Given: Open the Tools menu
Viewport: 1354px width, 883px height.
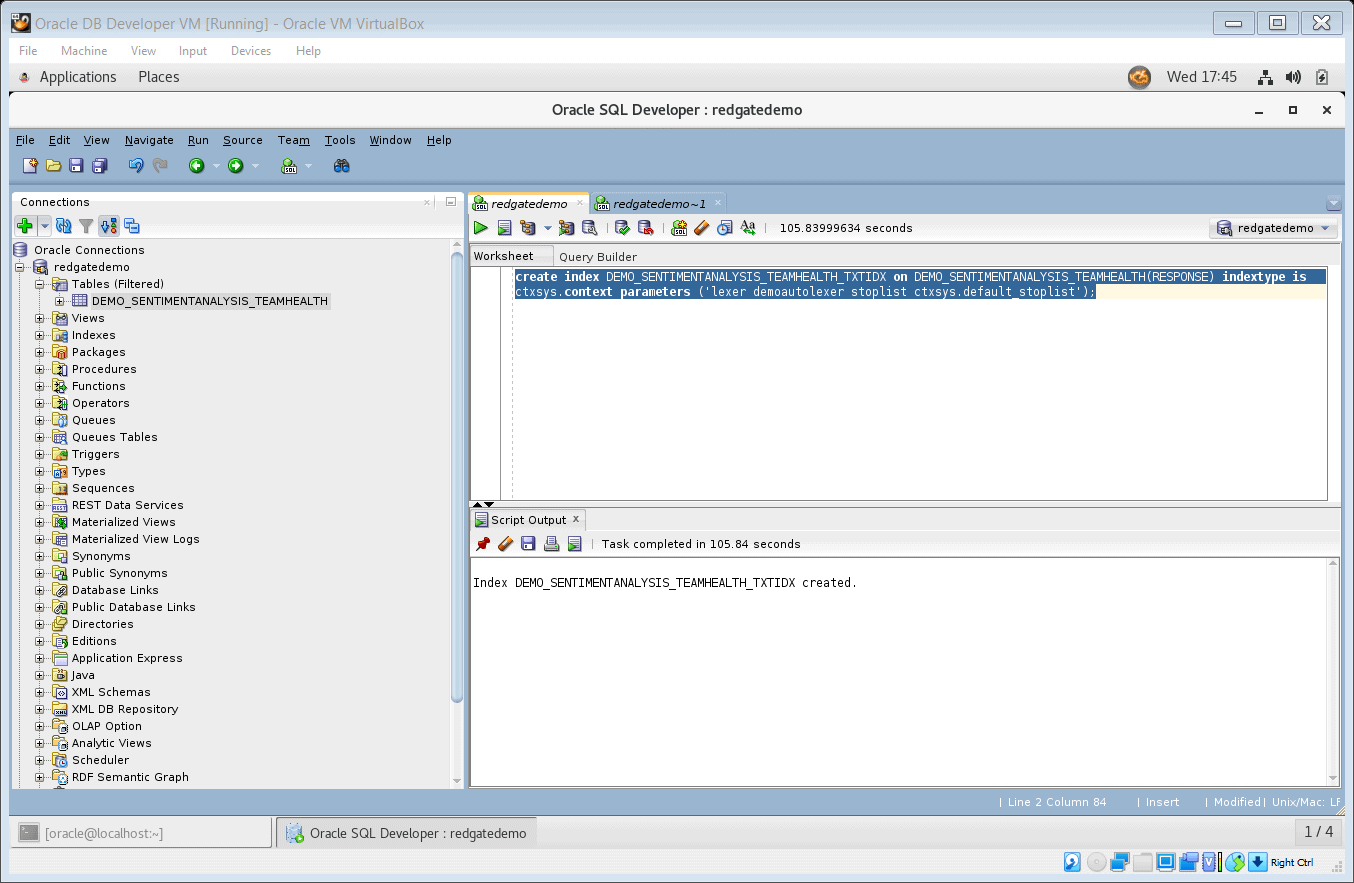Looking at the screenshot, I should coord(340,140).
